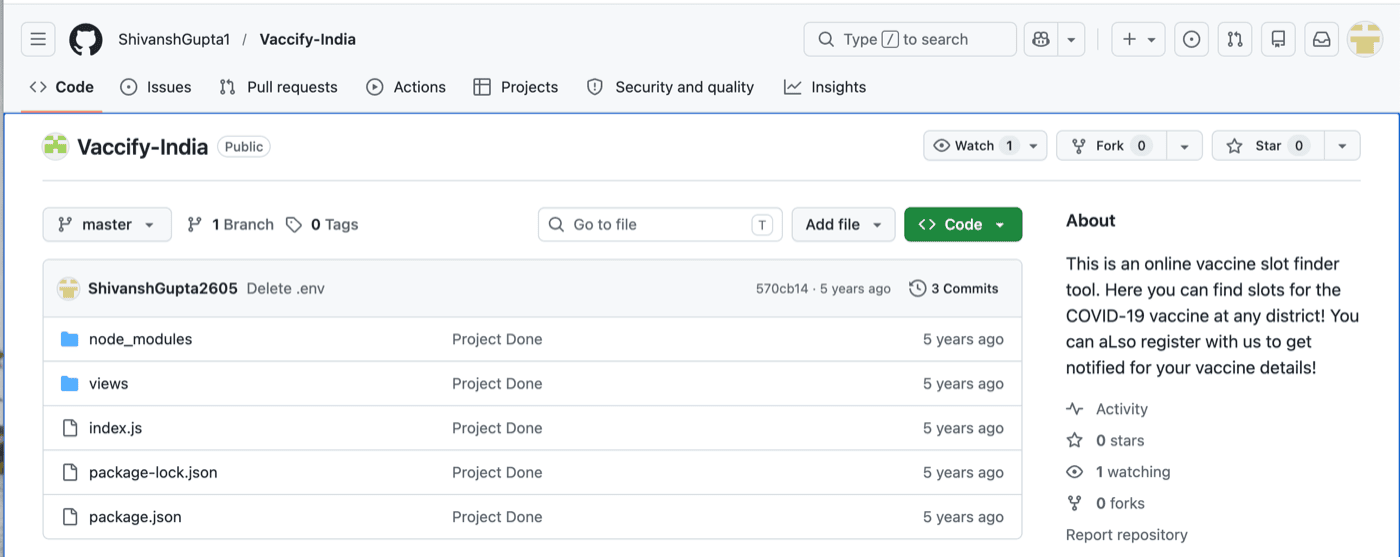Open the node_modules folder
Image resolution: width=1400 pixels, height=557 pixels.
point(140,339)
